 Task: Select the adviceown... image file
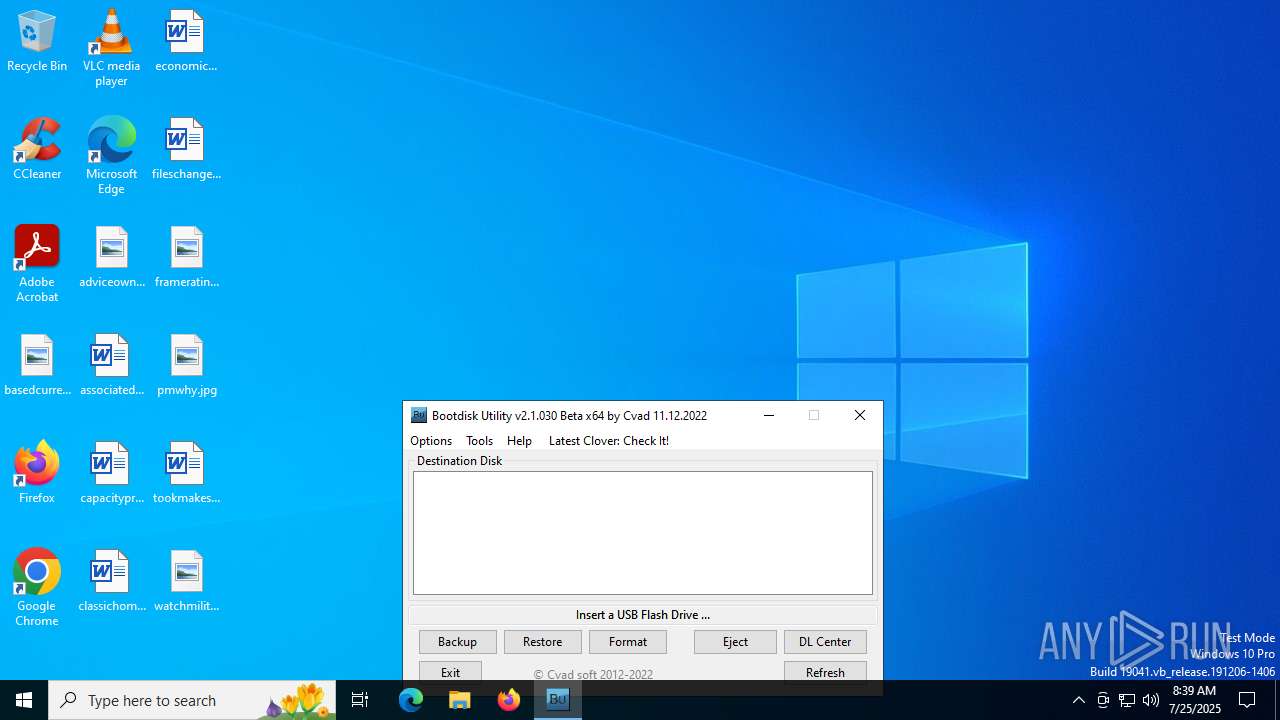[x=111, y=257]
